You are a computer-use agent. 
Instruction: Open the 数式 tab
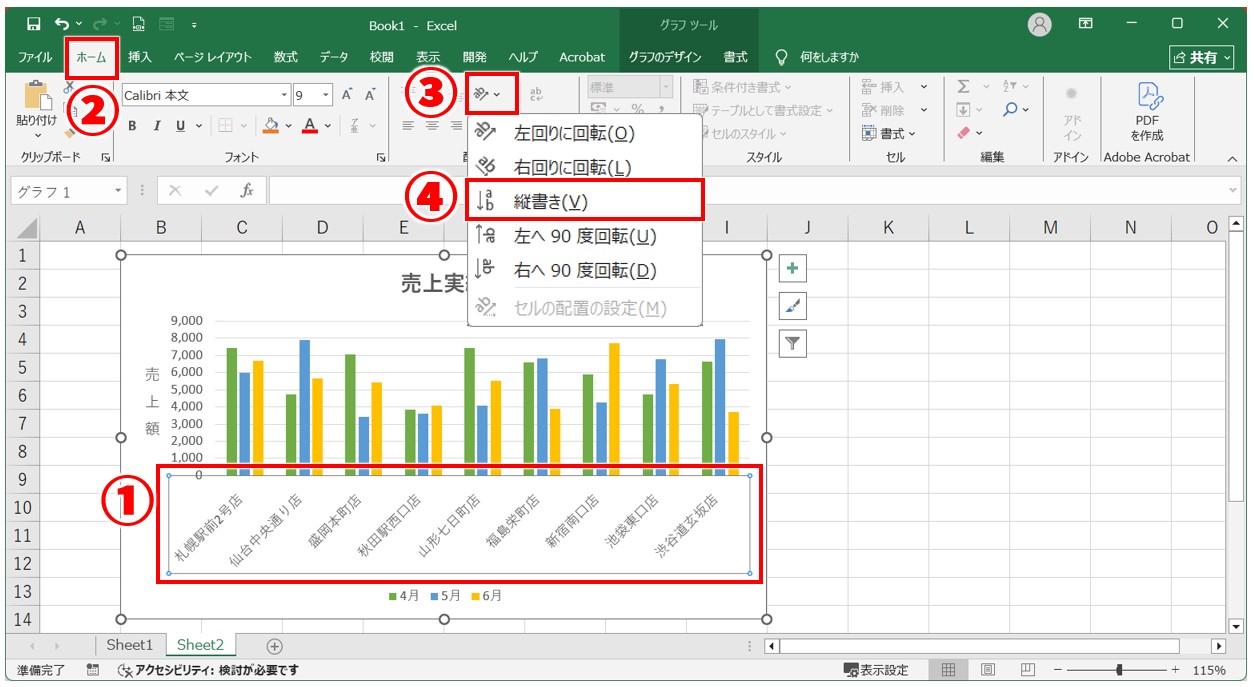pyautogui.click(x=286, y=57)
